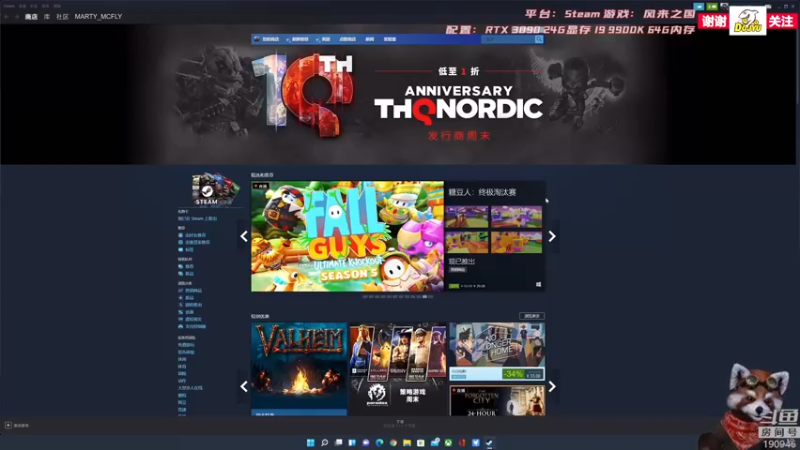Viewport: 800px width, 450px height.
Task: Click the -34% discount badge
Action: point(513,374)
